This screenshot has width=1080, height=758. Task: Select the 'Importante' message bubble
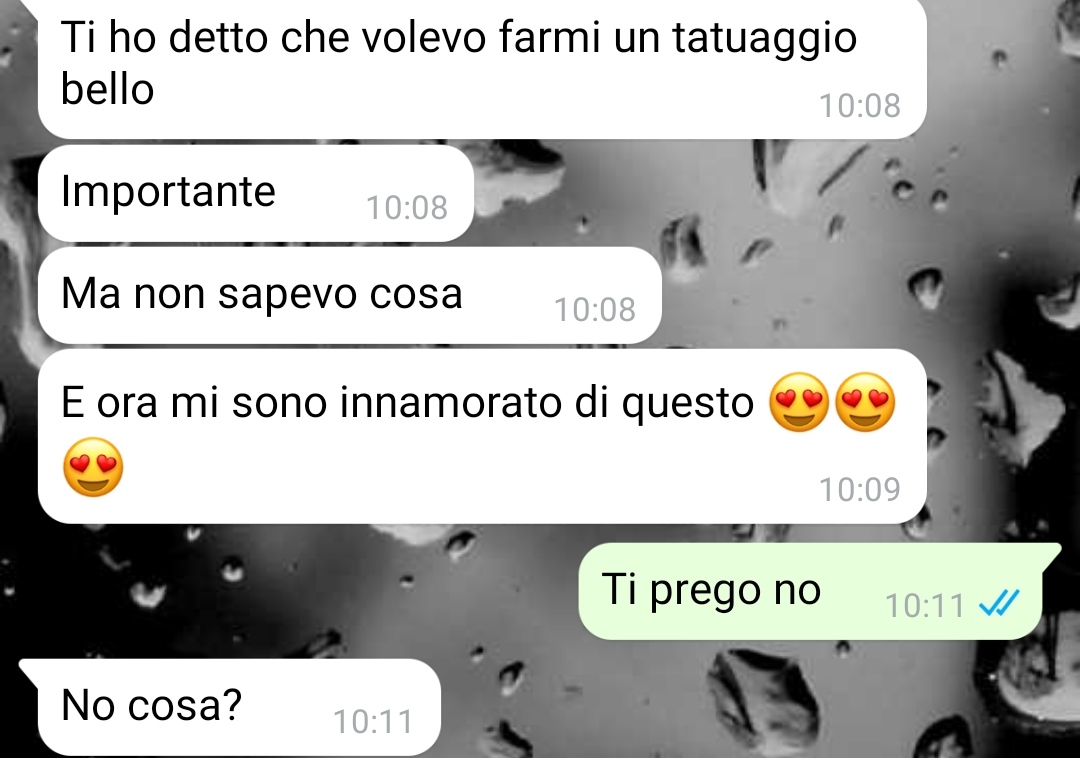tap(256, 193)
